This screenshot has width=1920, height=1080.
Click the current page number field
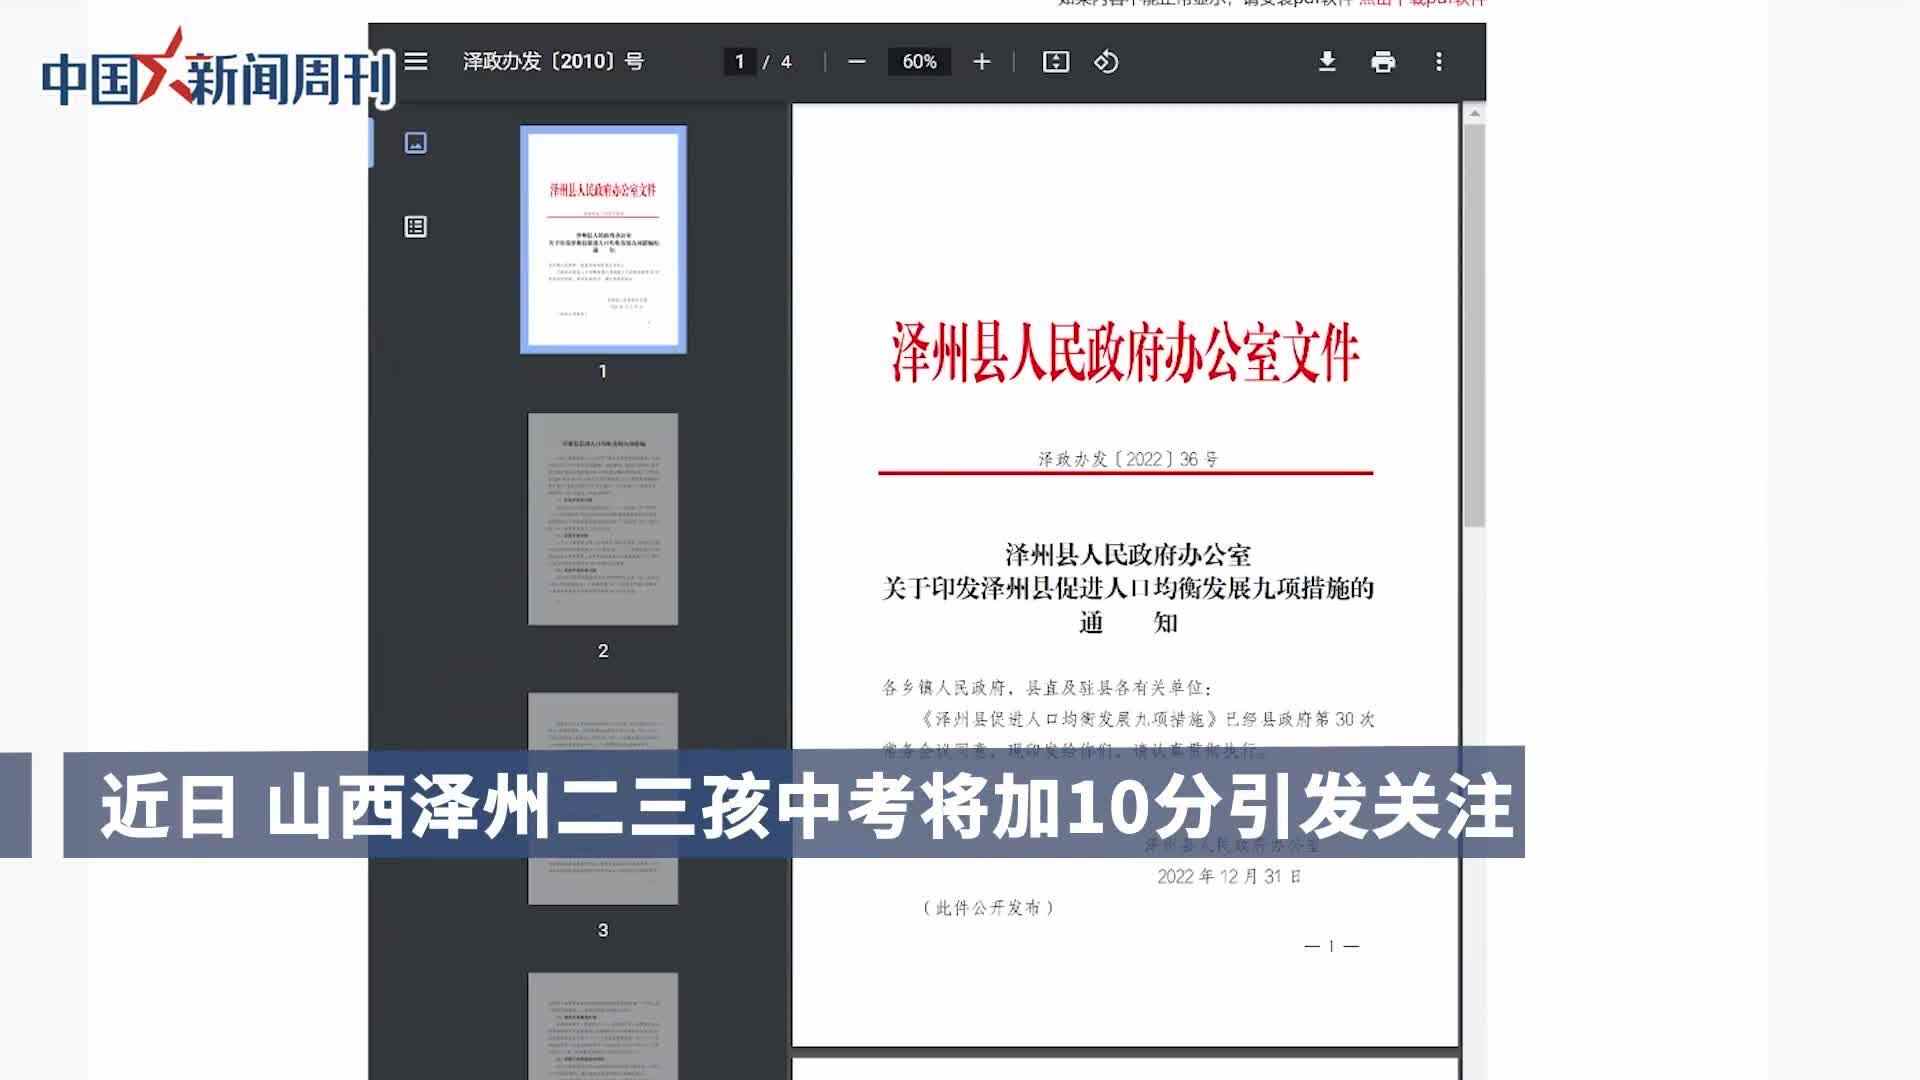point(740,62)
